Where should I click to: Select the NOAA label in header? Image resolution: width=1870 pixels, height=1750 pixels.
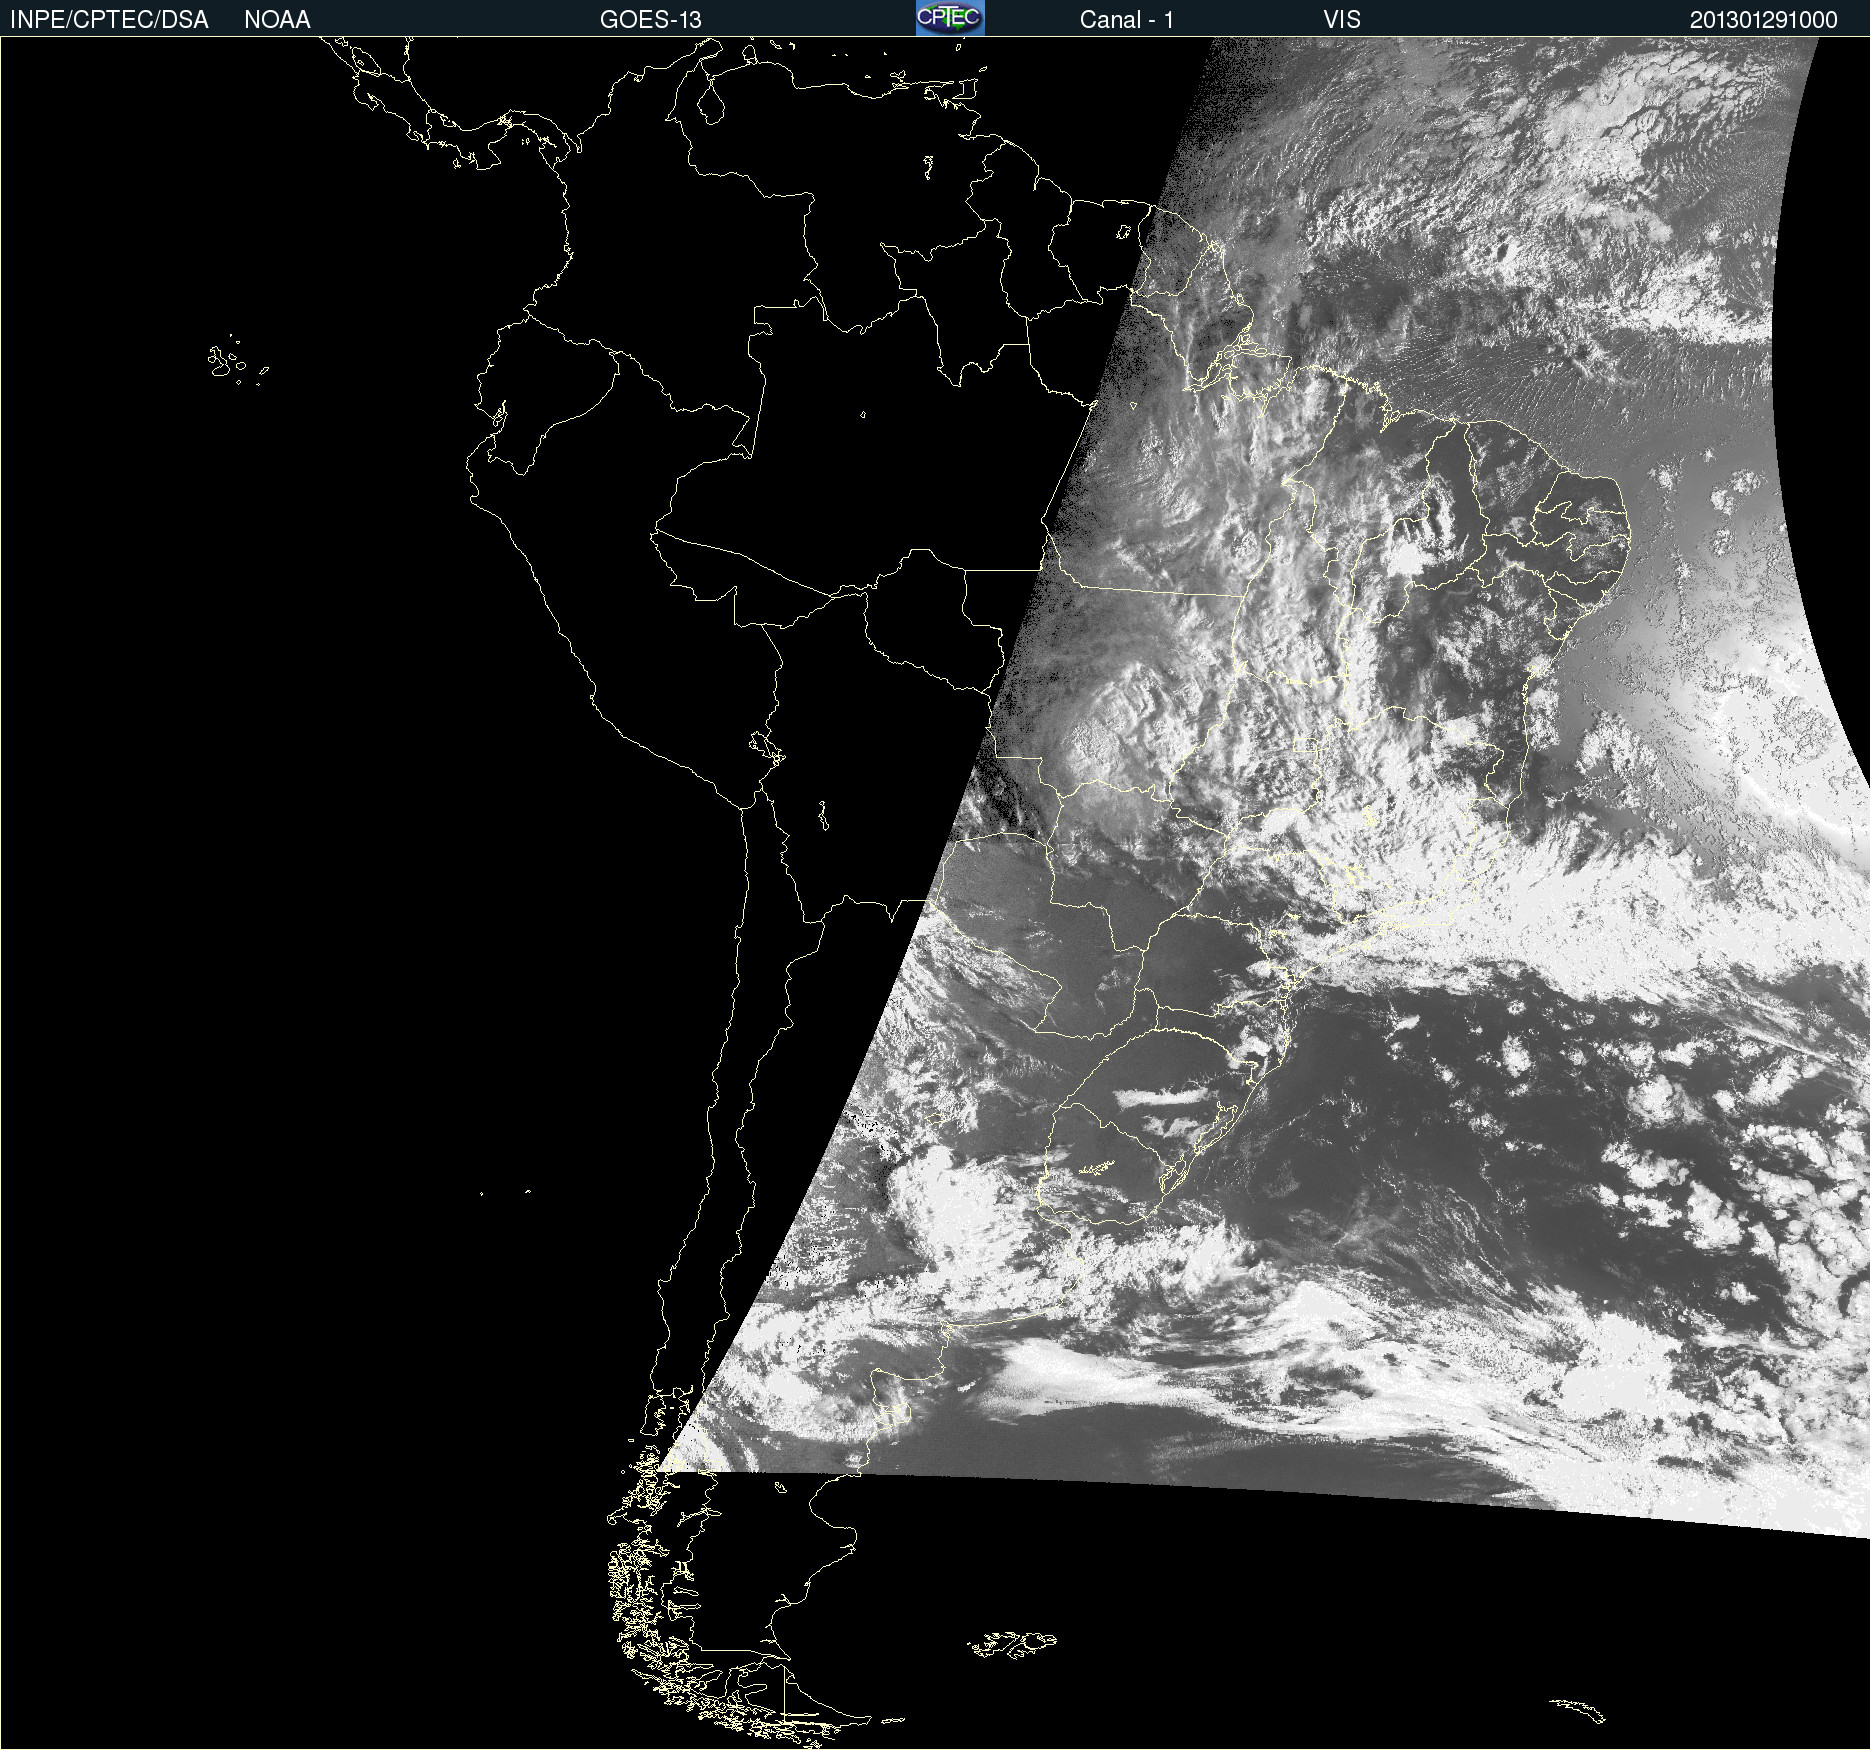(277, 20)
